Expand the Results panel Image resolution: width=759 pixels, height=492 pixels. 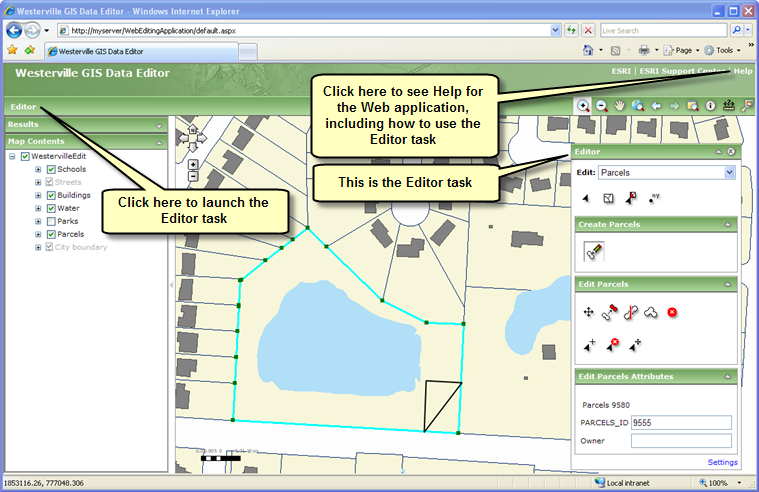coord(159,125)
